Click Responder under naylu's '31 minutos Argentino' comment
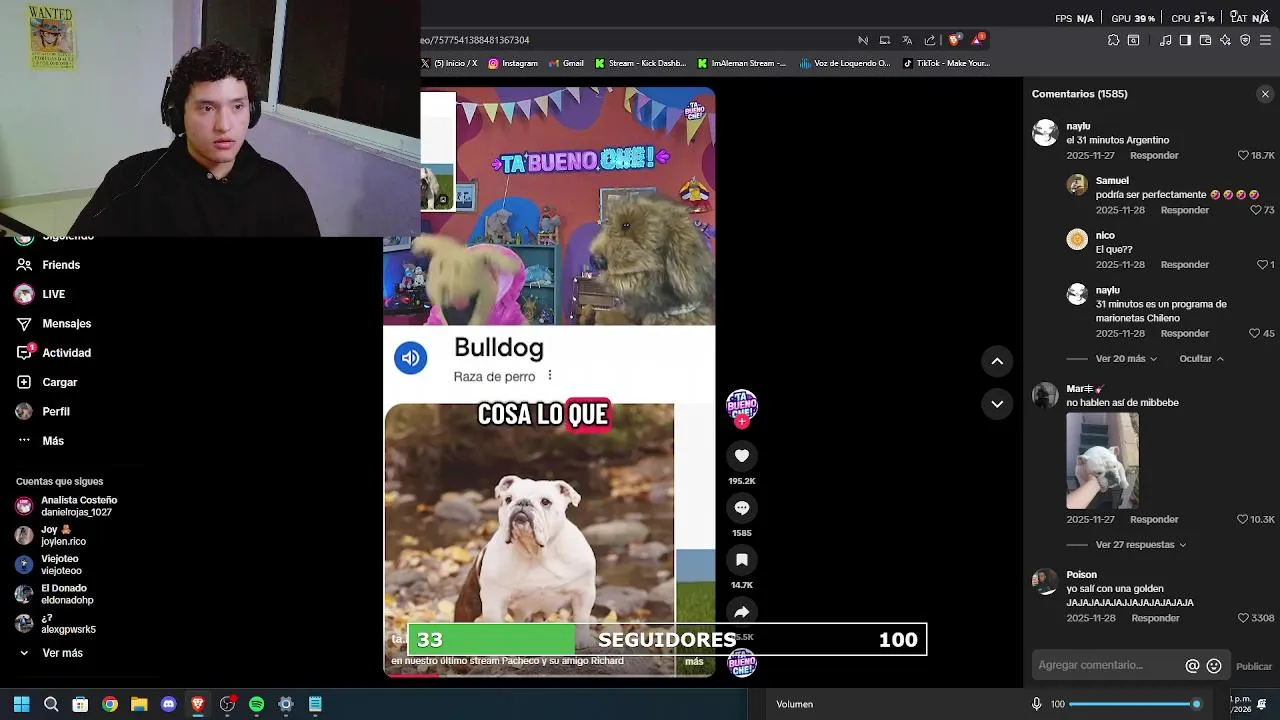Image resolution: width=1280 pixels, height=720 pixels. click(1154, 156)
